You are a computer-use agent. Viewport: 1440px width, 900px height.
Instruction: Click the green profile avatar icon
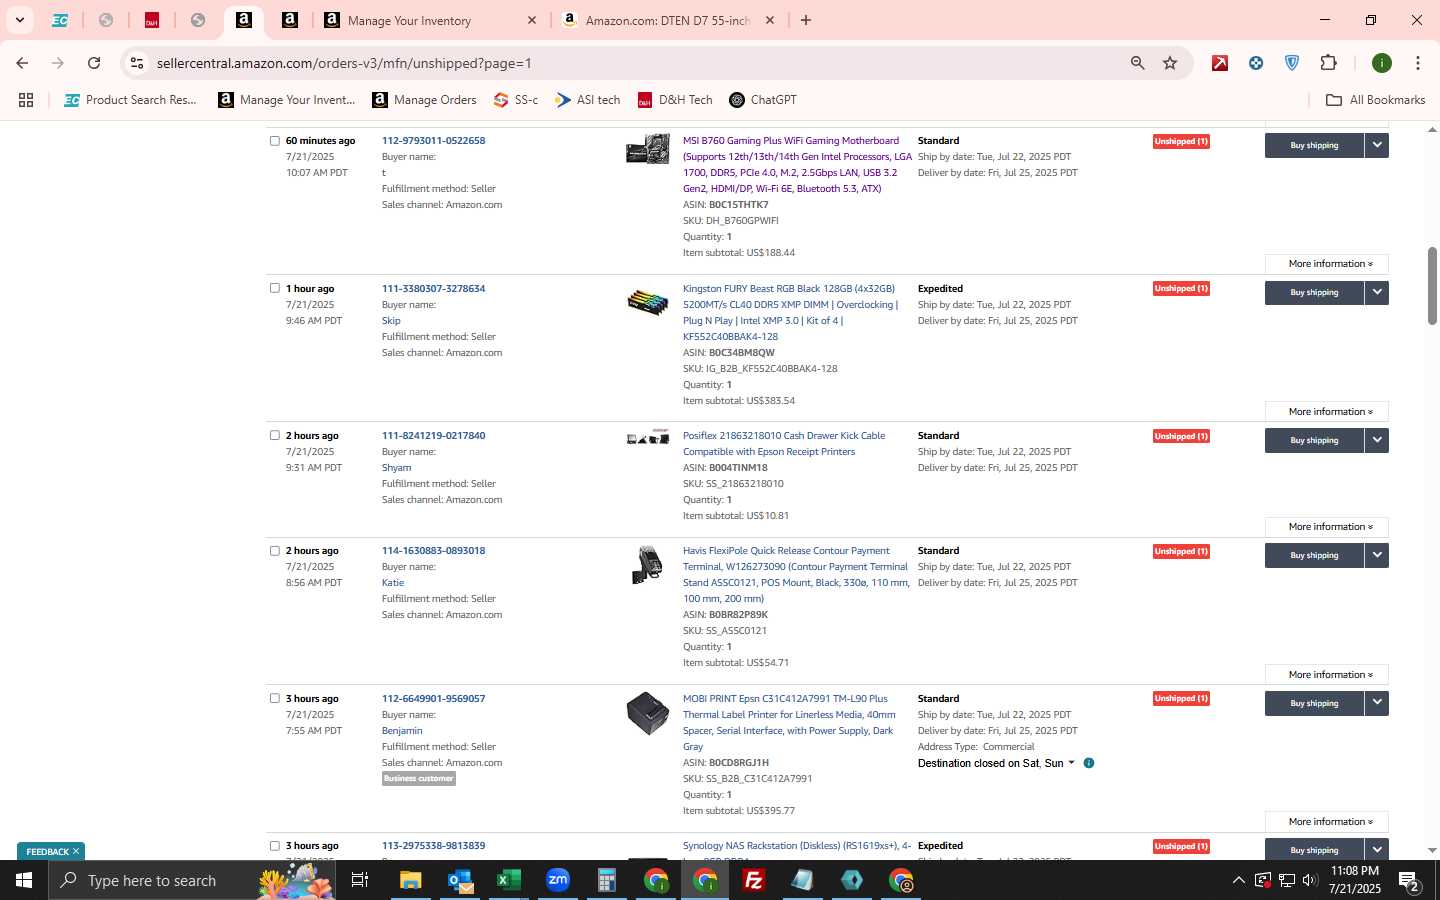[x=1382, y=63]
